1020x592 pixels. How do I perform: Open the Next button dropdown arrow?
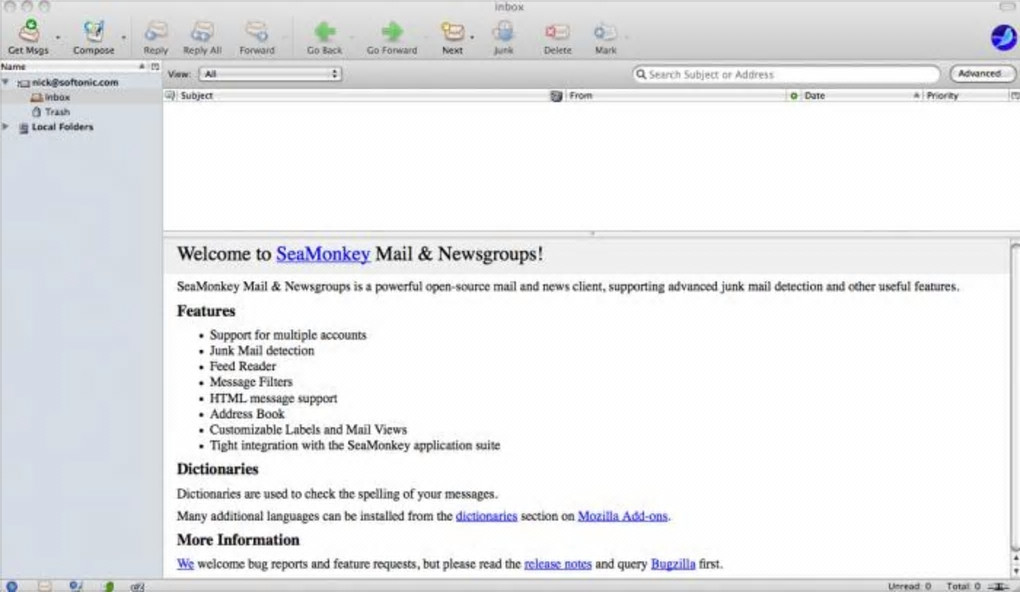coord(472,37)
